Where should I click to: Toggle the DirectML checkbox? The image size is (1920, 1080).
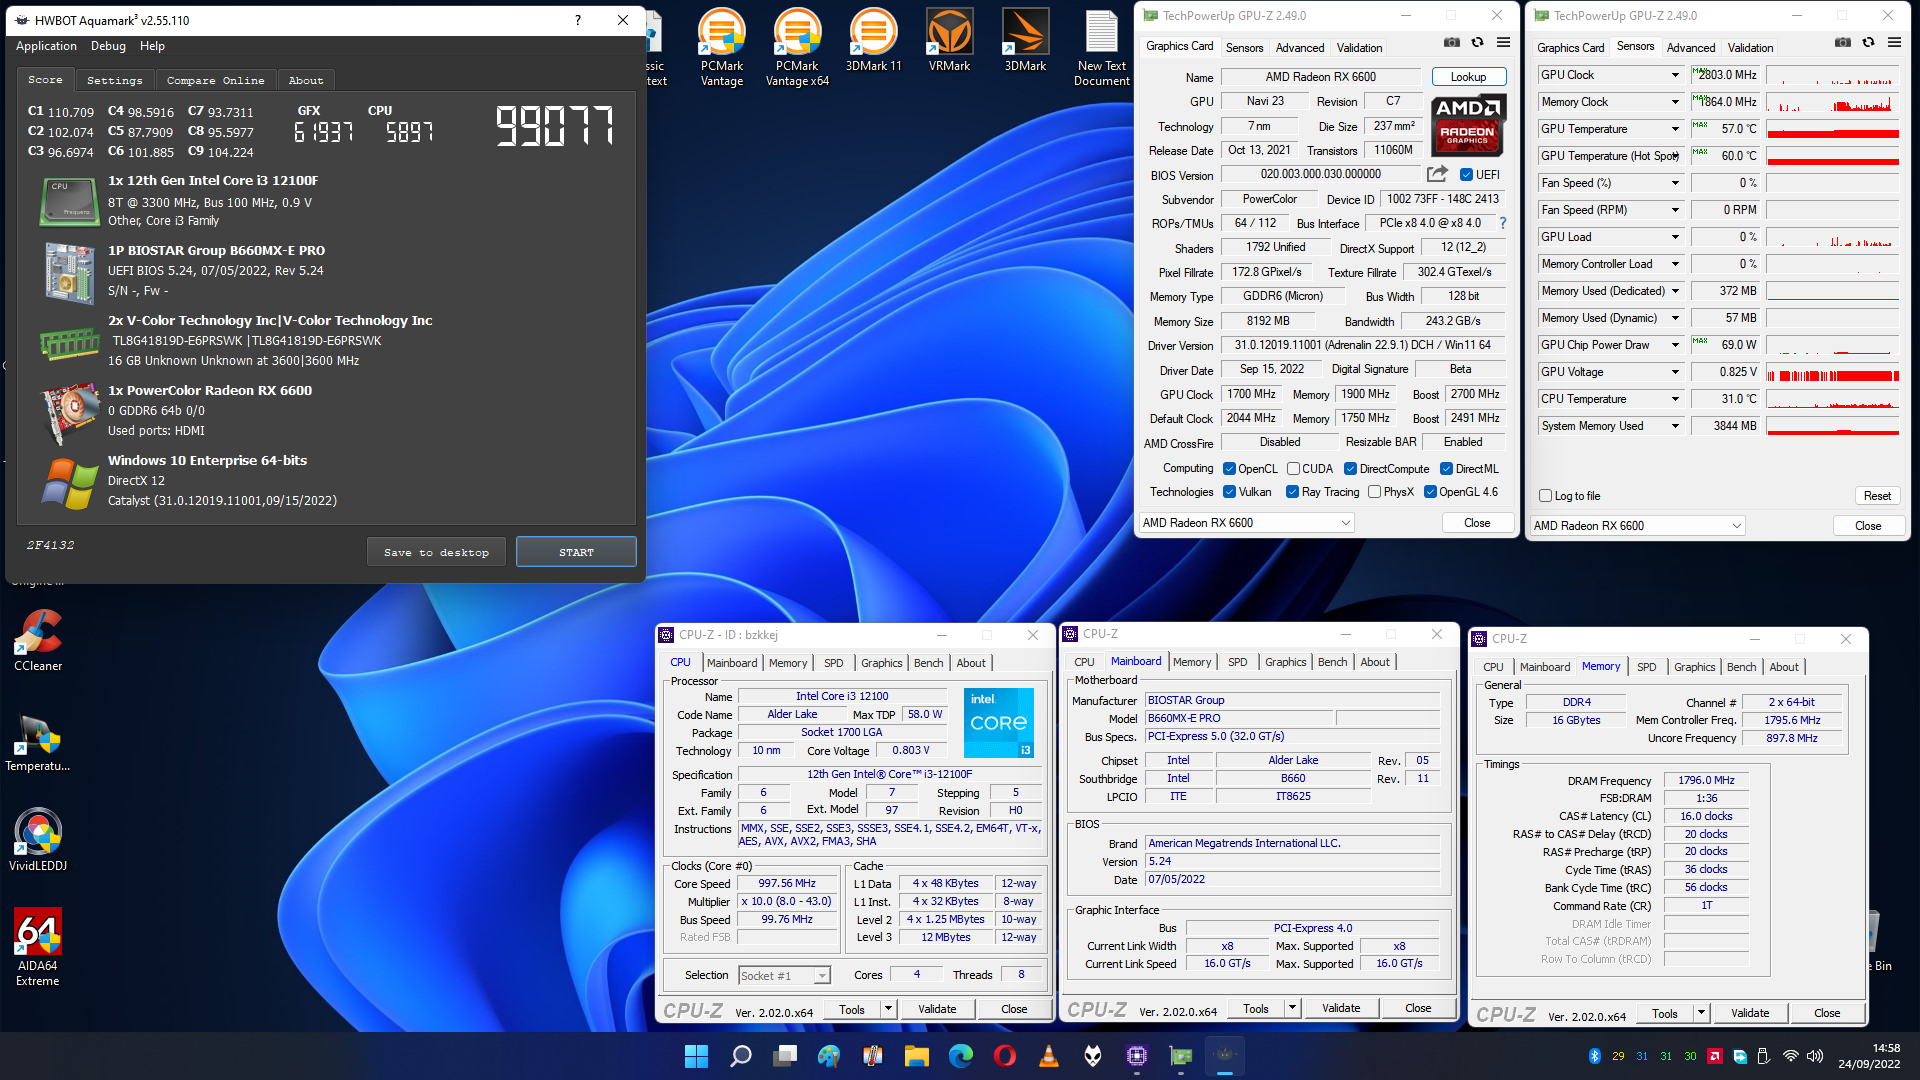click(x=1446, y=469)
